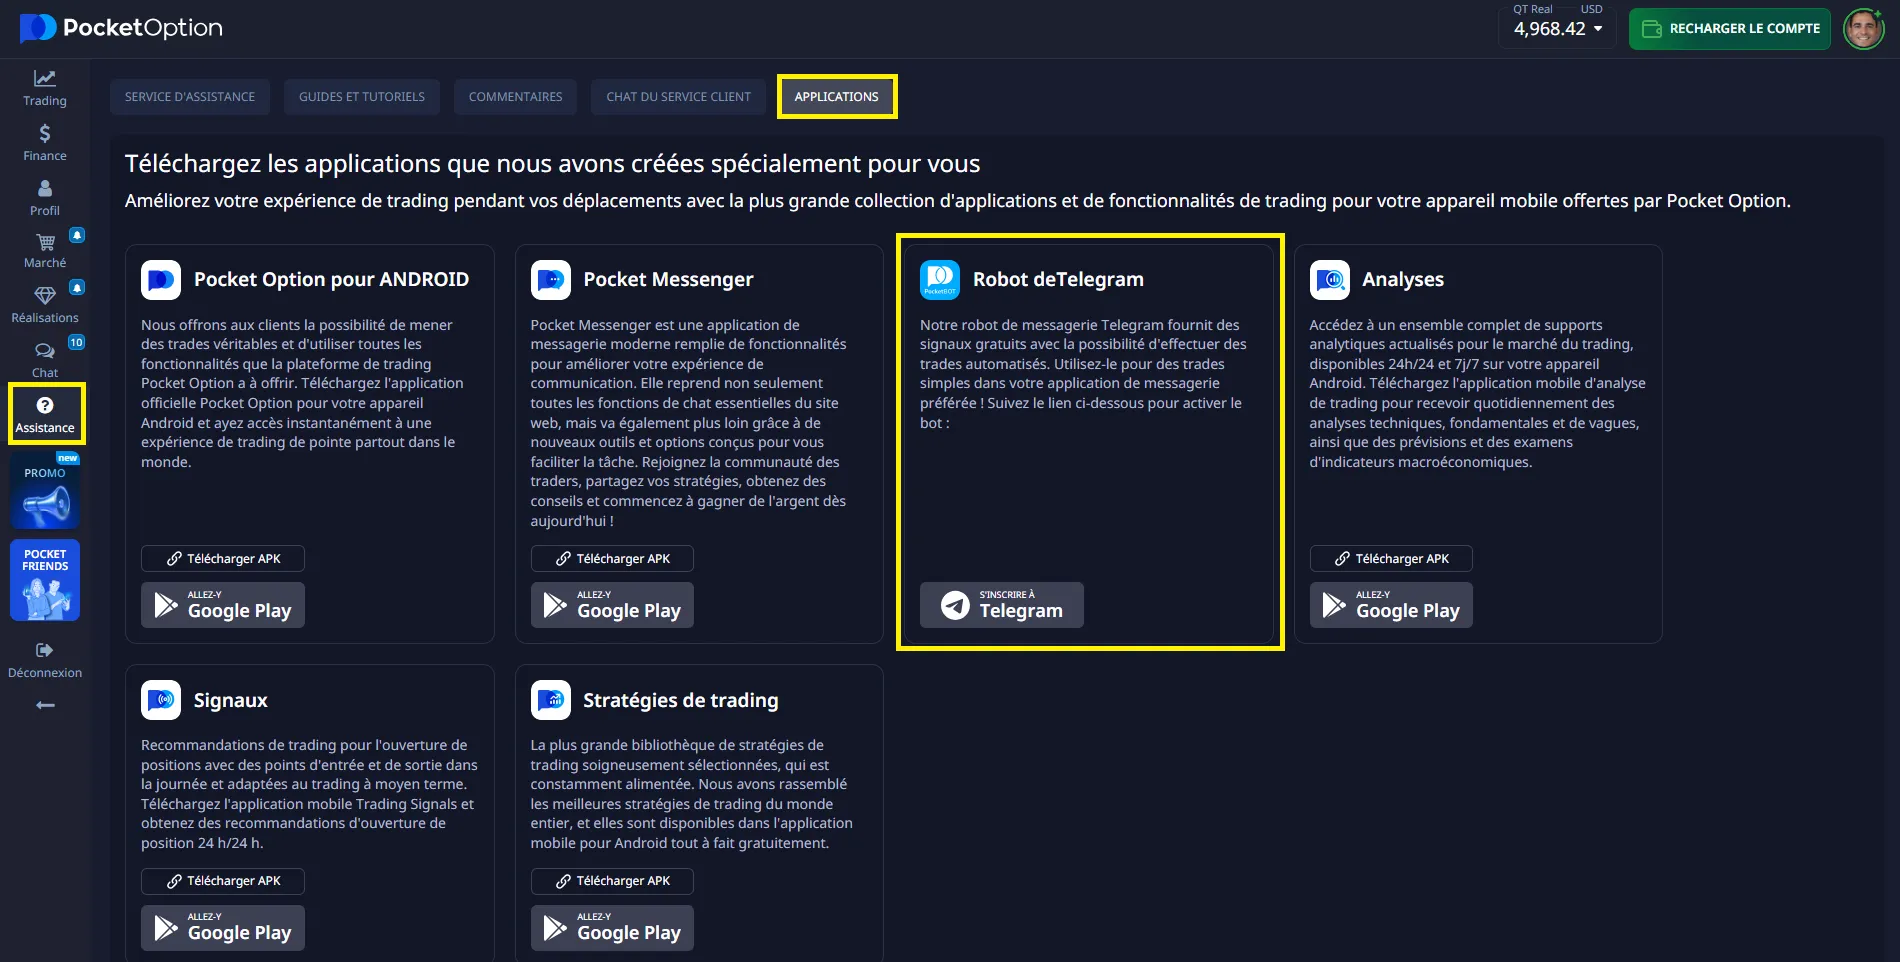Open Google Play for Pocket Option Android
Viewport: 1900px width, 962px height.
tap(223, 605)
